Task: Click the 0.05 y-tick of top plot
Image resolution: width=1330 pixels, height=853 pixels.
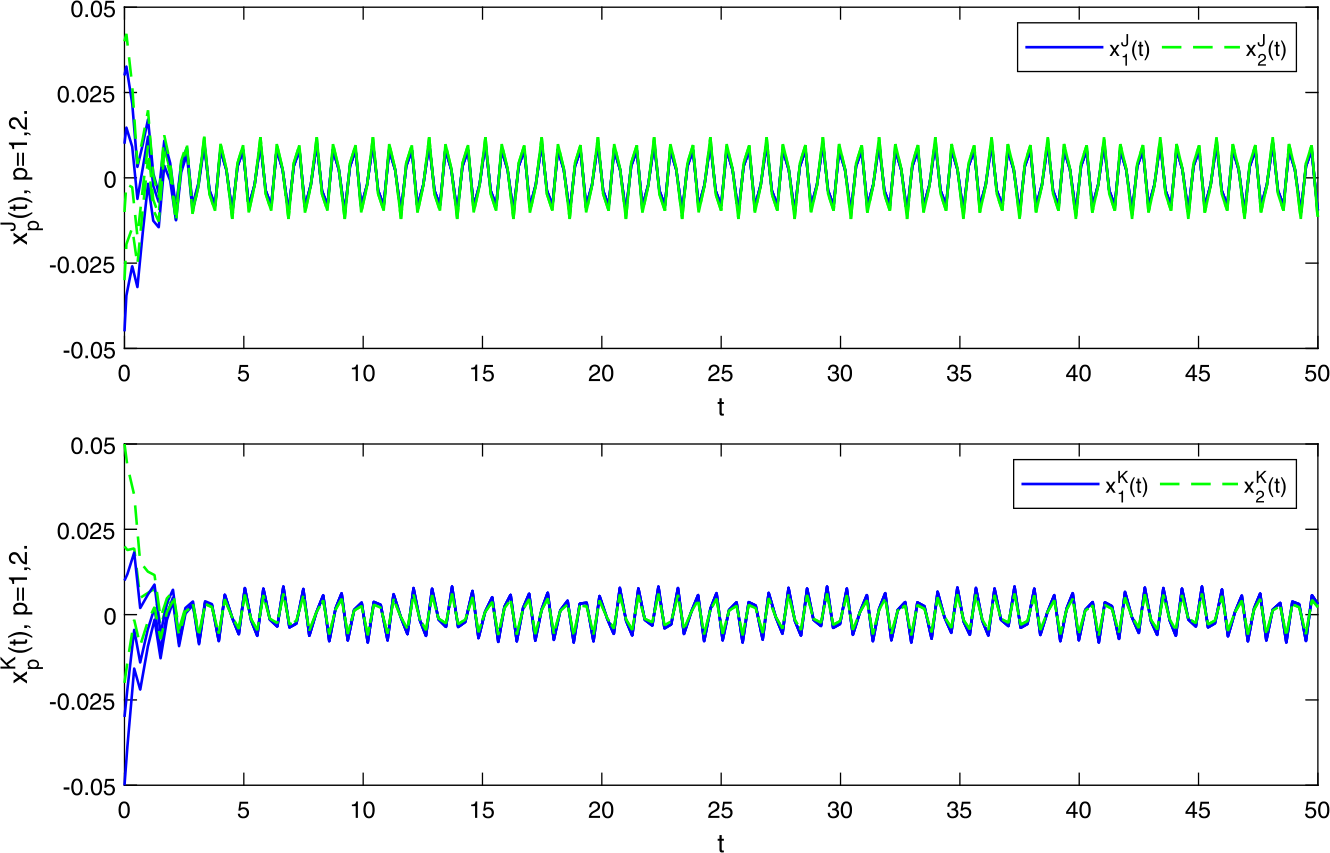Action: tap(94, 9)
